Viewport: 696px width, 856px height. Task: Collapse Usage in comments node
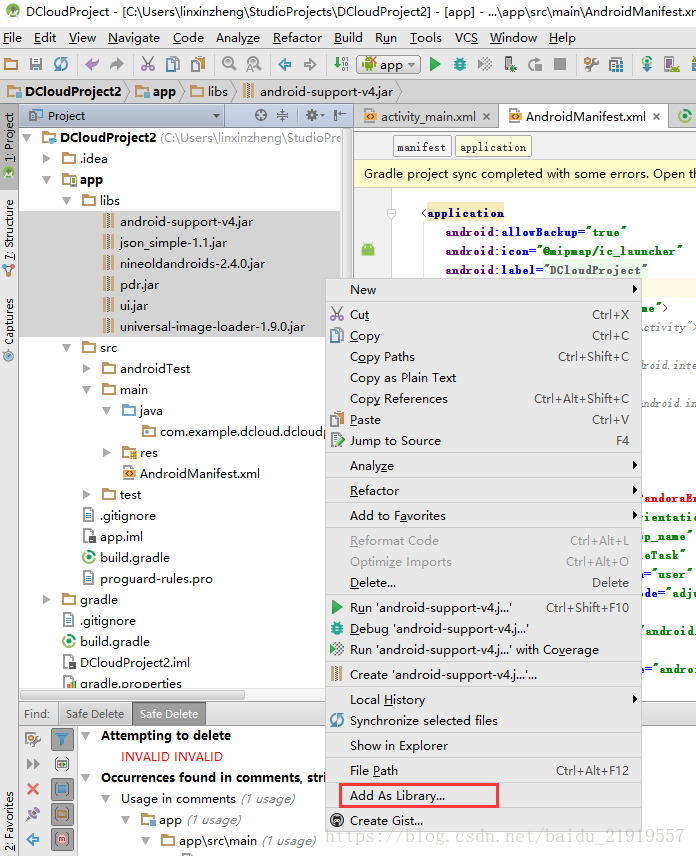pyautogui.click(x=106, y=799)
